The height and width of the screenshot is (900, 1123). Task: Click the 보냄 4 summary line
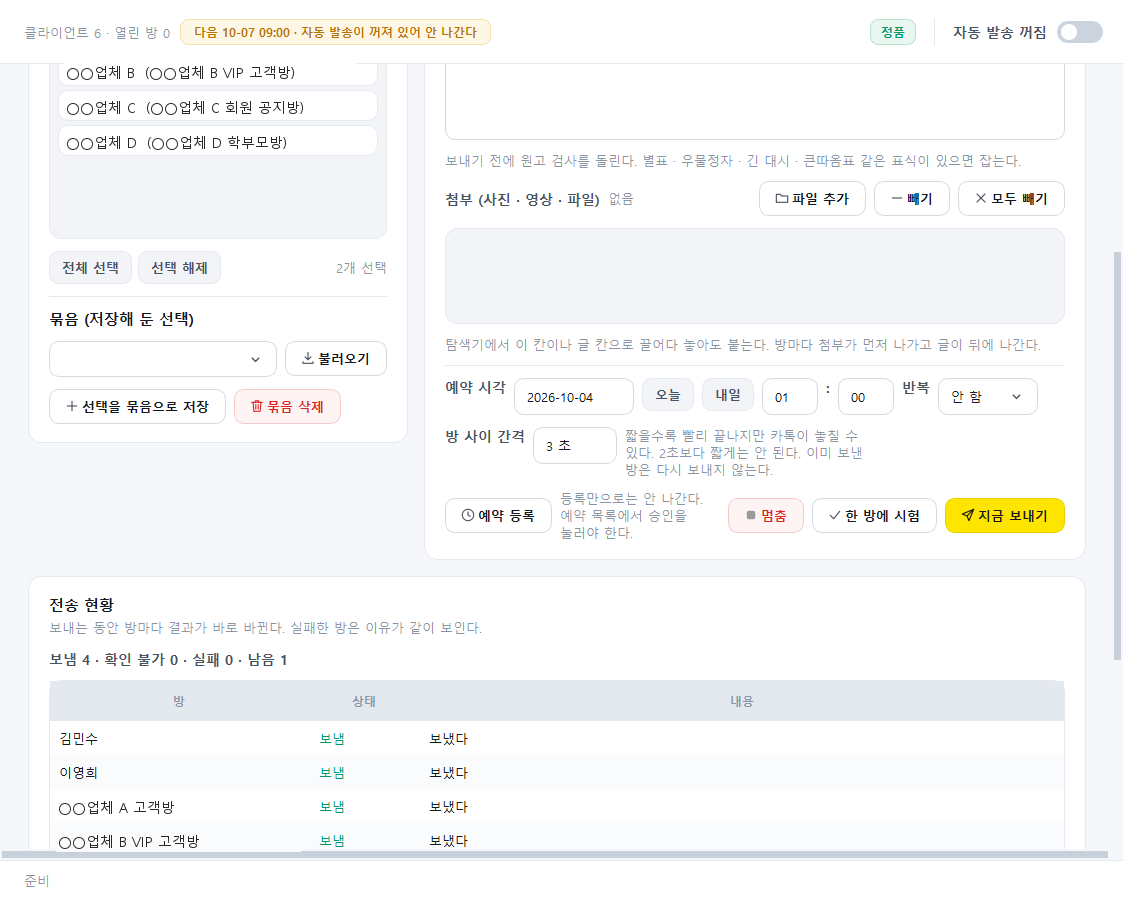click(168, 660)
